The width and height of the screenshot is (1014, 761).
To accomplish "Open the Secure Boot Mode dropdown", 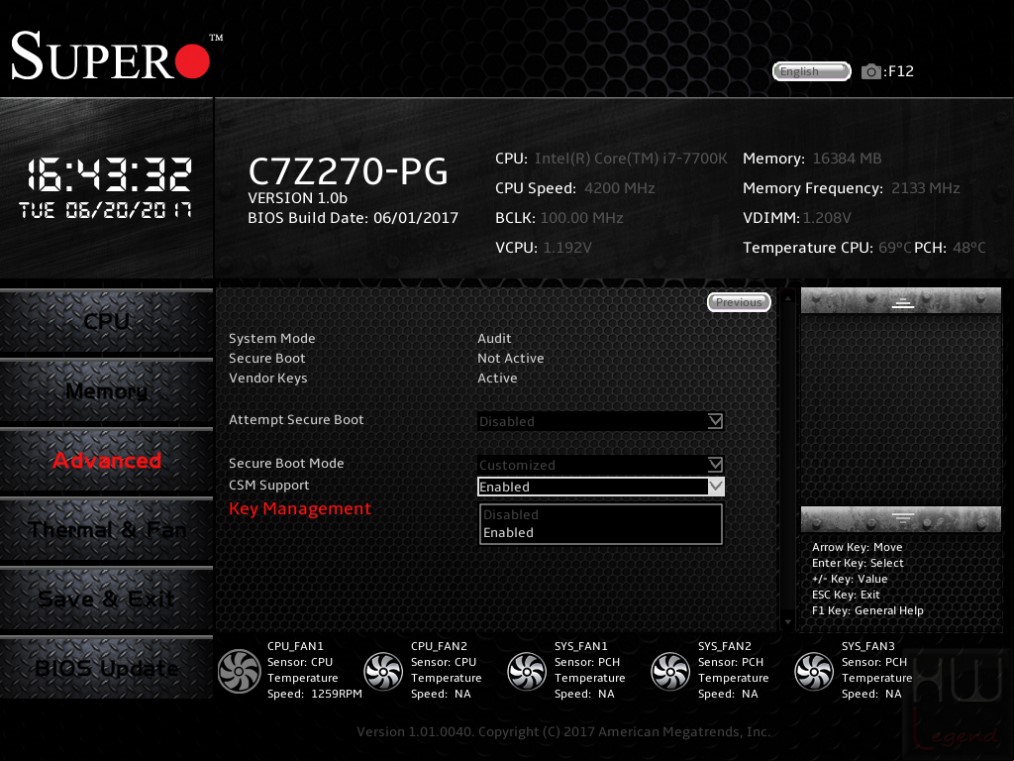I will coord(600,464).
